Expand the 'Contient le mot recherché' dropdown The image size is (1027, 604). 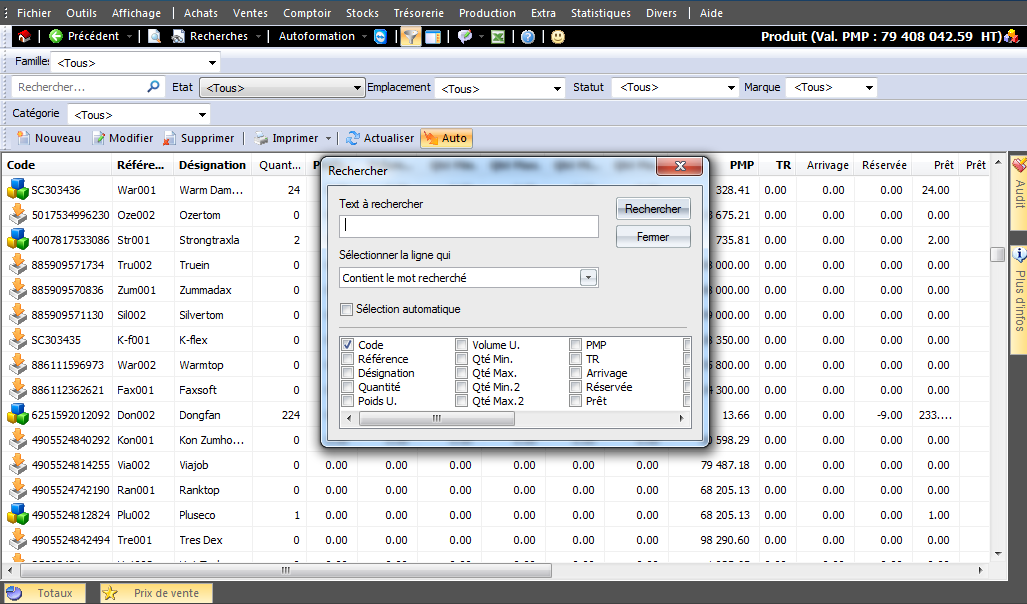[588, 278]
